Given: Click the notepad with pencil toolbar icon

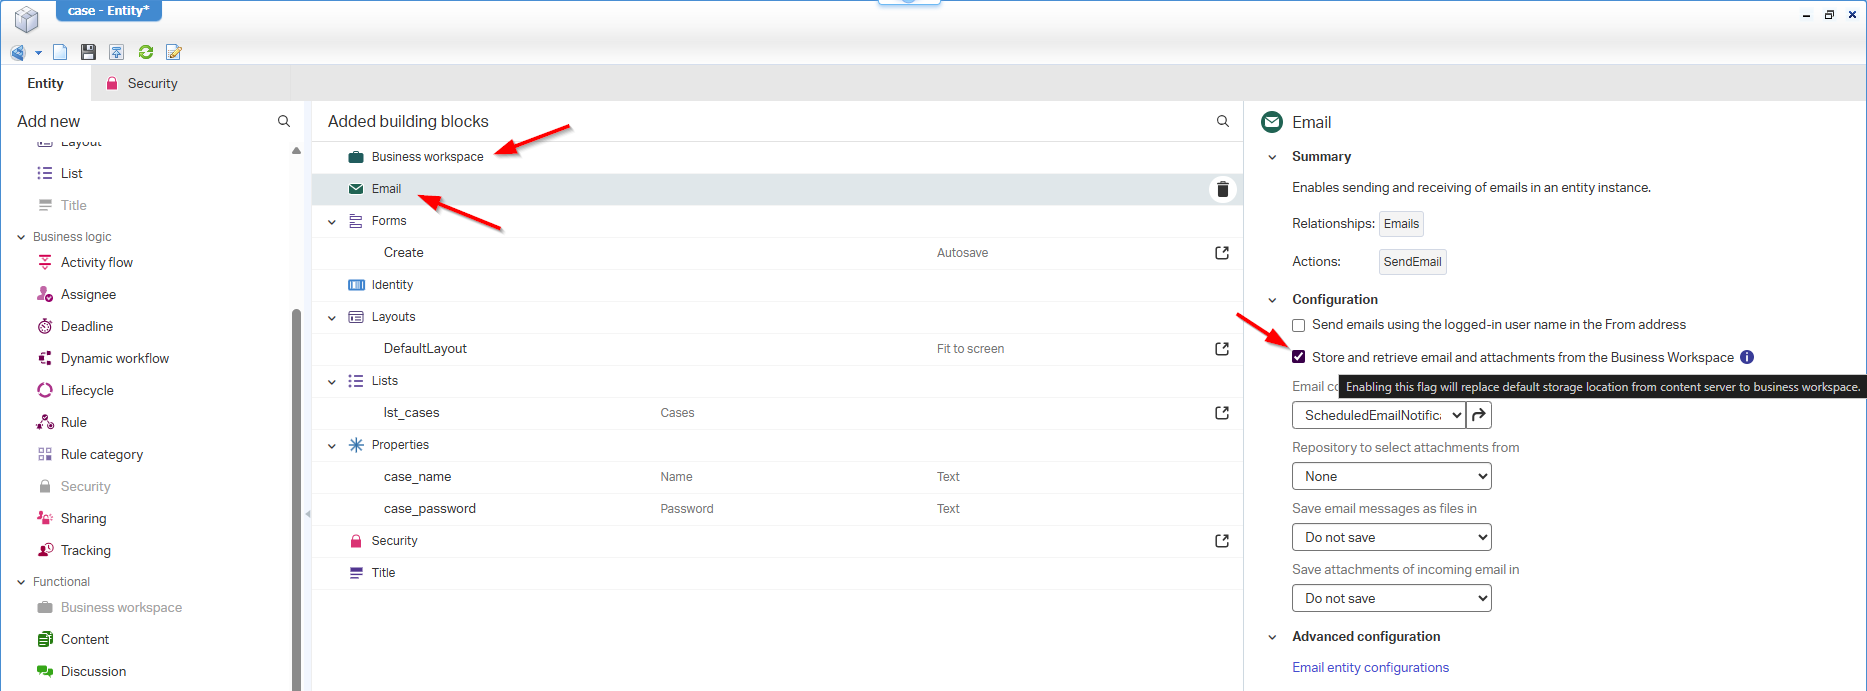Looking at the screenshot, I should 174,52.
